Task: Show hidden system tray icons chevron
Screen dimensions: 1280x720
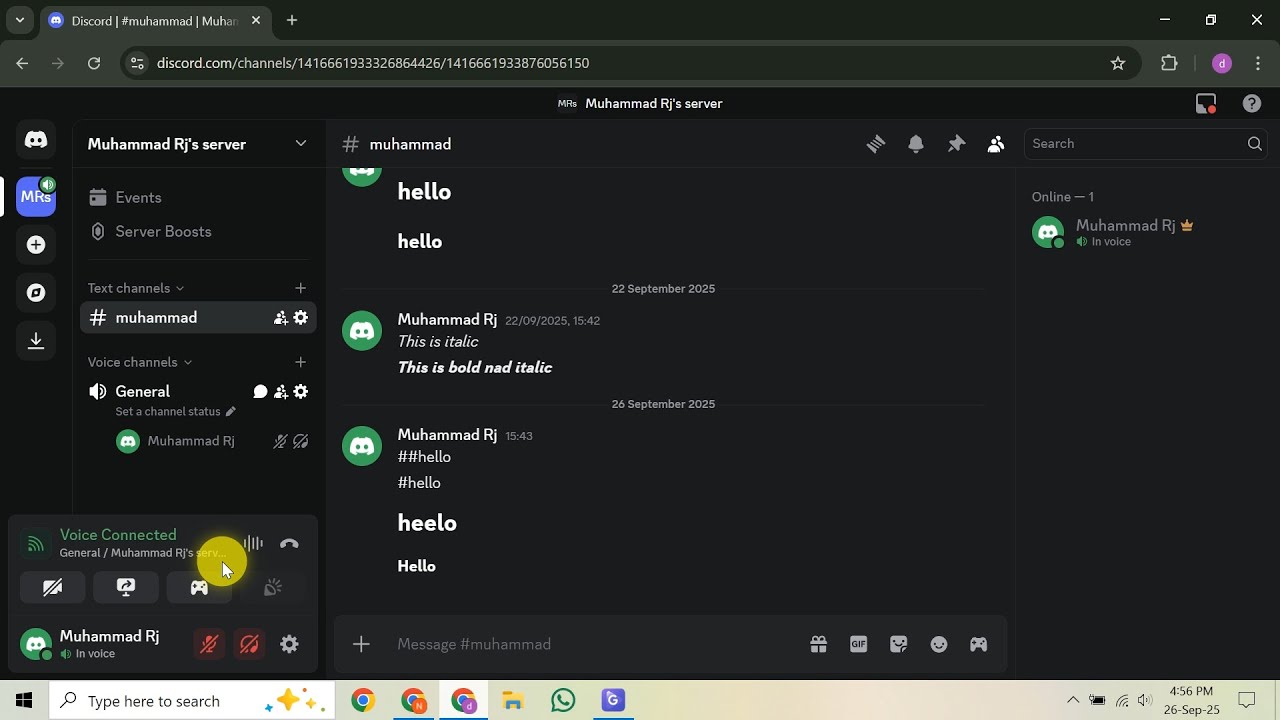Action: 1073,700
